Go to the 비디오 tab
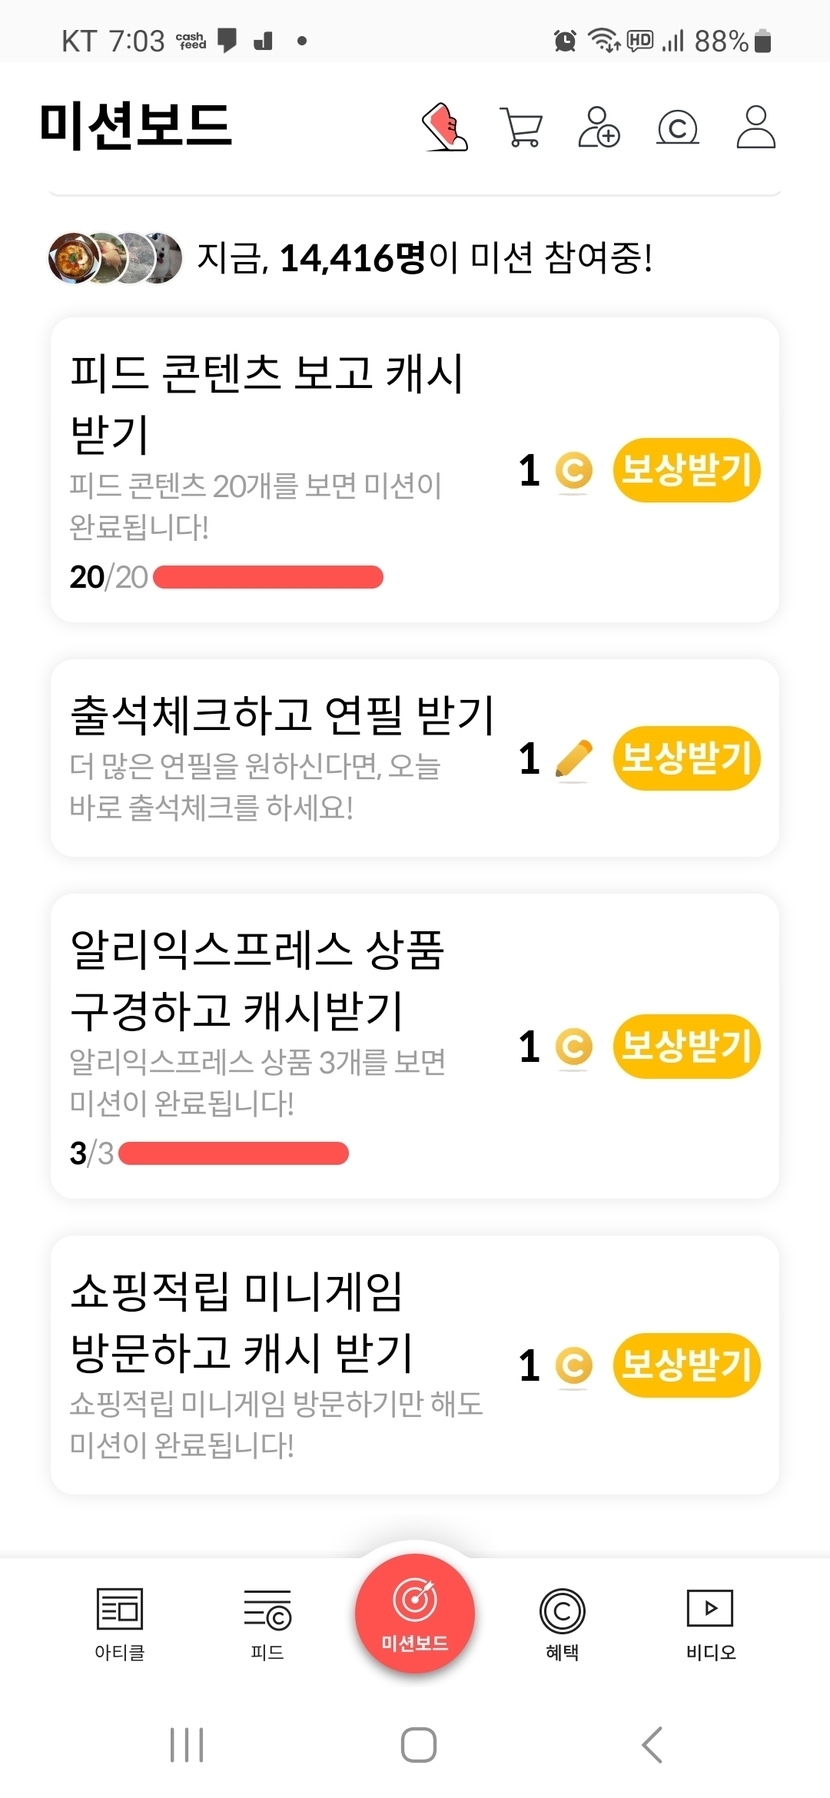Screen dimensions: 830x1798 click(x=710, y=1624)
